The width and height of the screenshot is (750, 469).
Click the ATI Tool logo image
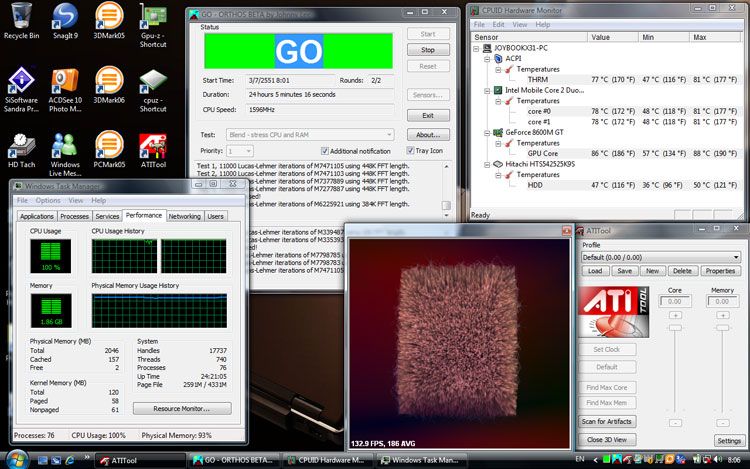(614, 312)
